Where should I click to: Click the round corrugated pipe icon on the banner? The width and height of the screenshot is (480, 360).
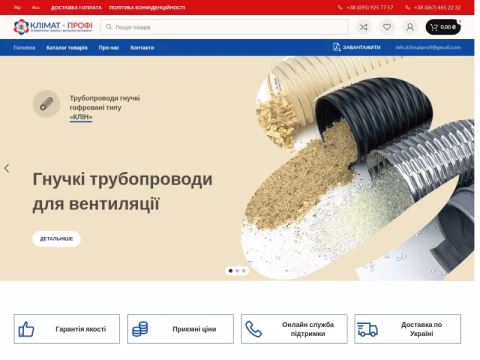tap(47, 104)
